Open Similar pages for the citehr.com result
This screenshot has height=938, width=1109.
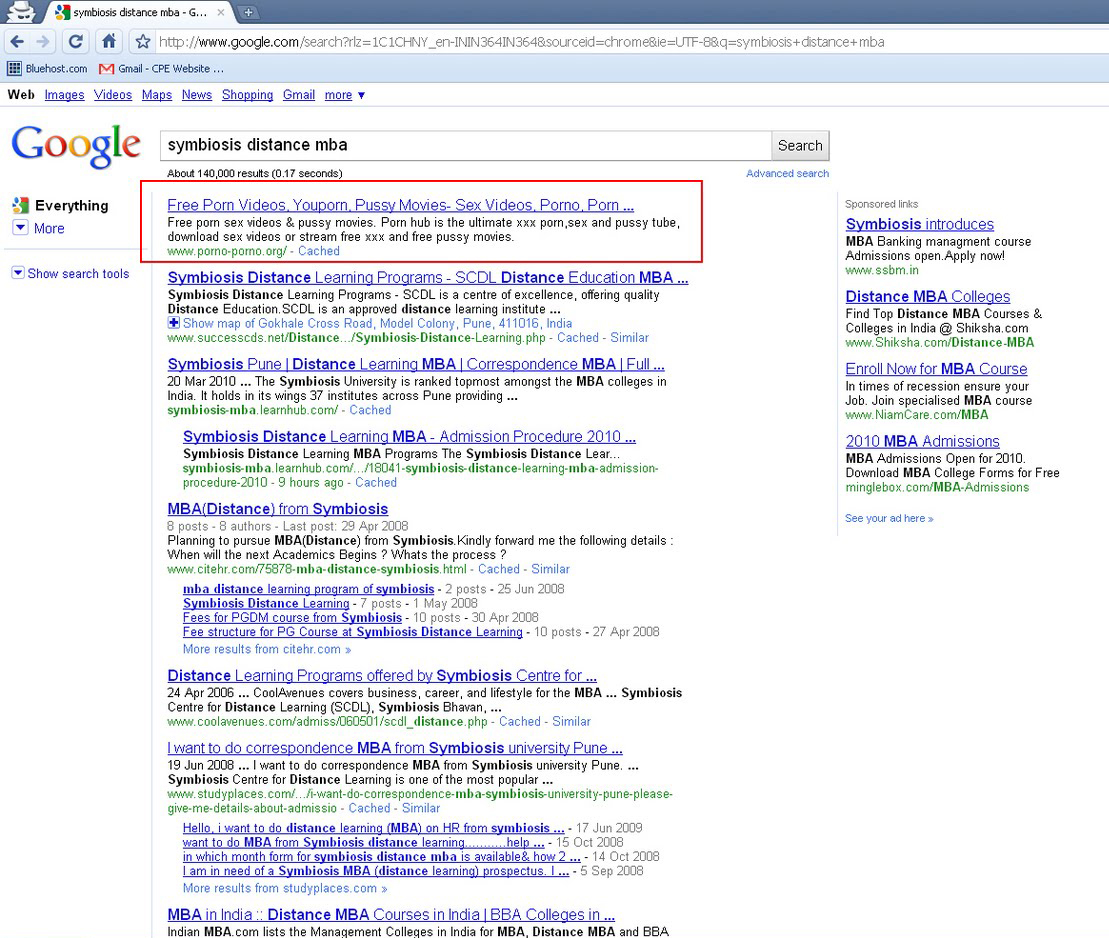click(x=550, y=569)
